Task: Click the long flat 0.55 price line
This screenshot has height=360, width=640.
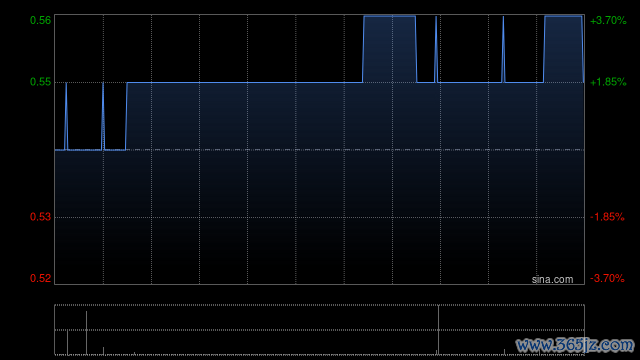Action: (x=245, y=82)
